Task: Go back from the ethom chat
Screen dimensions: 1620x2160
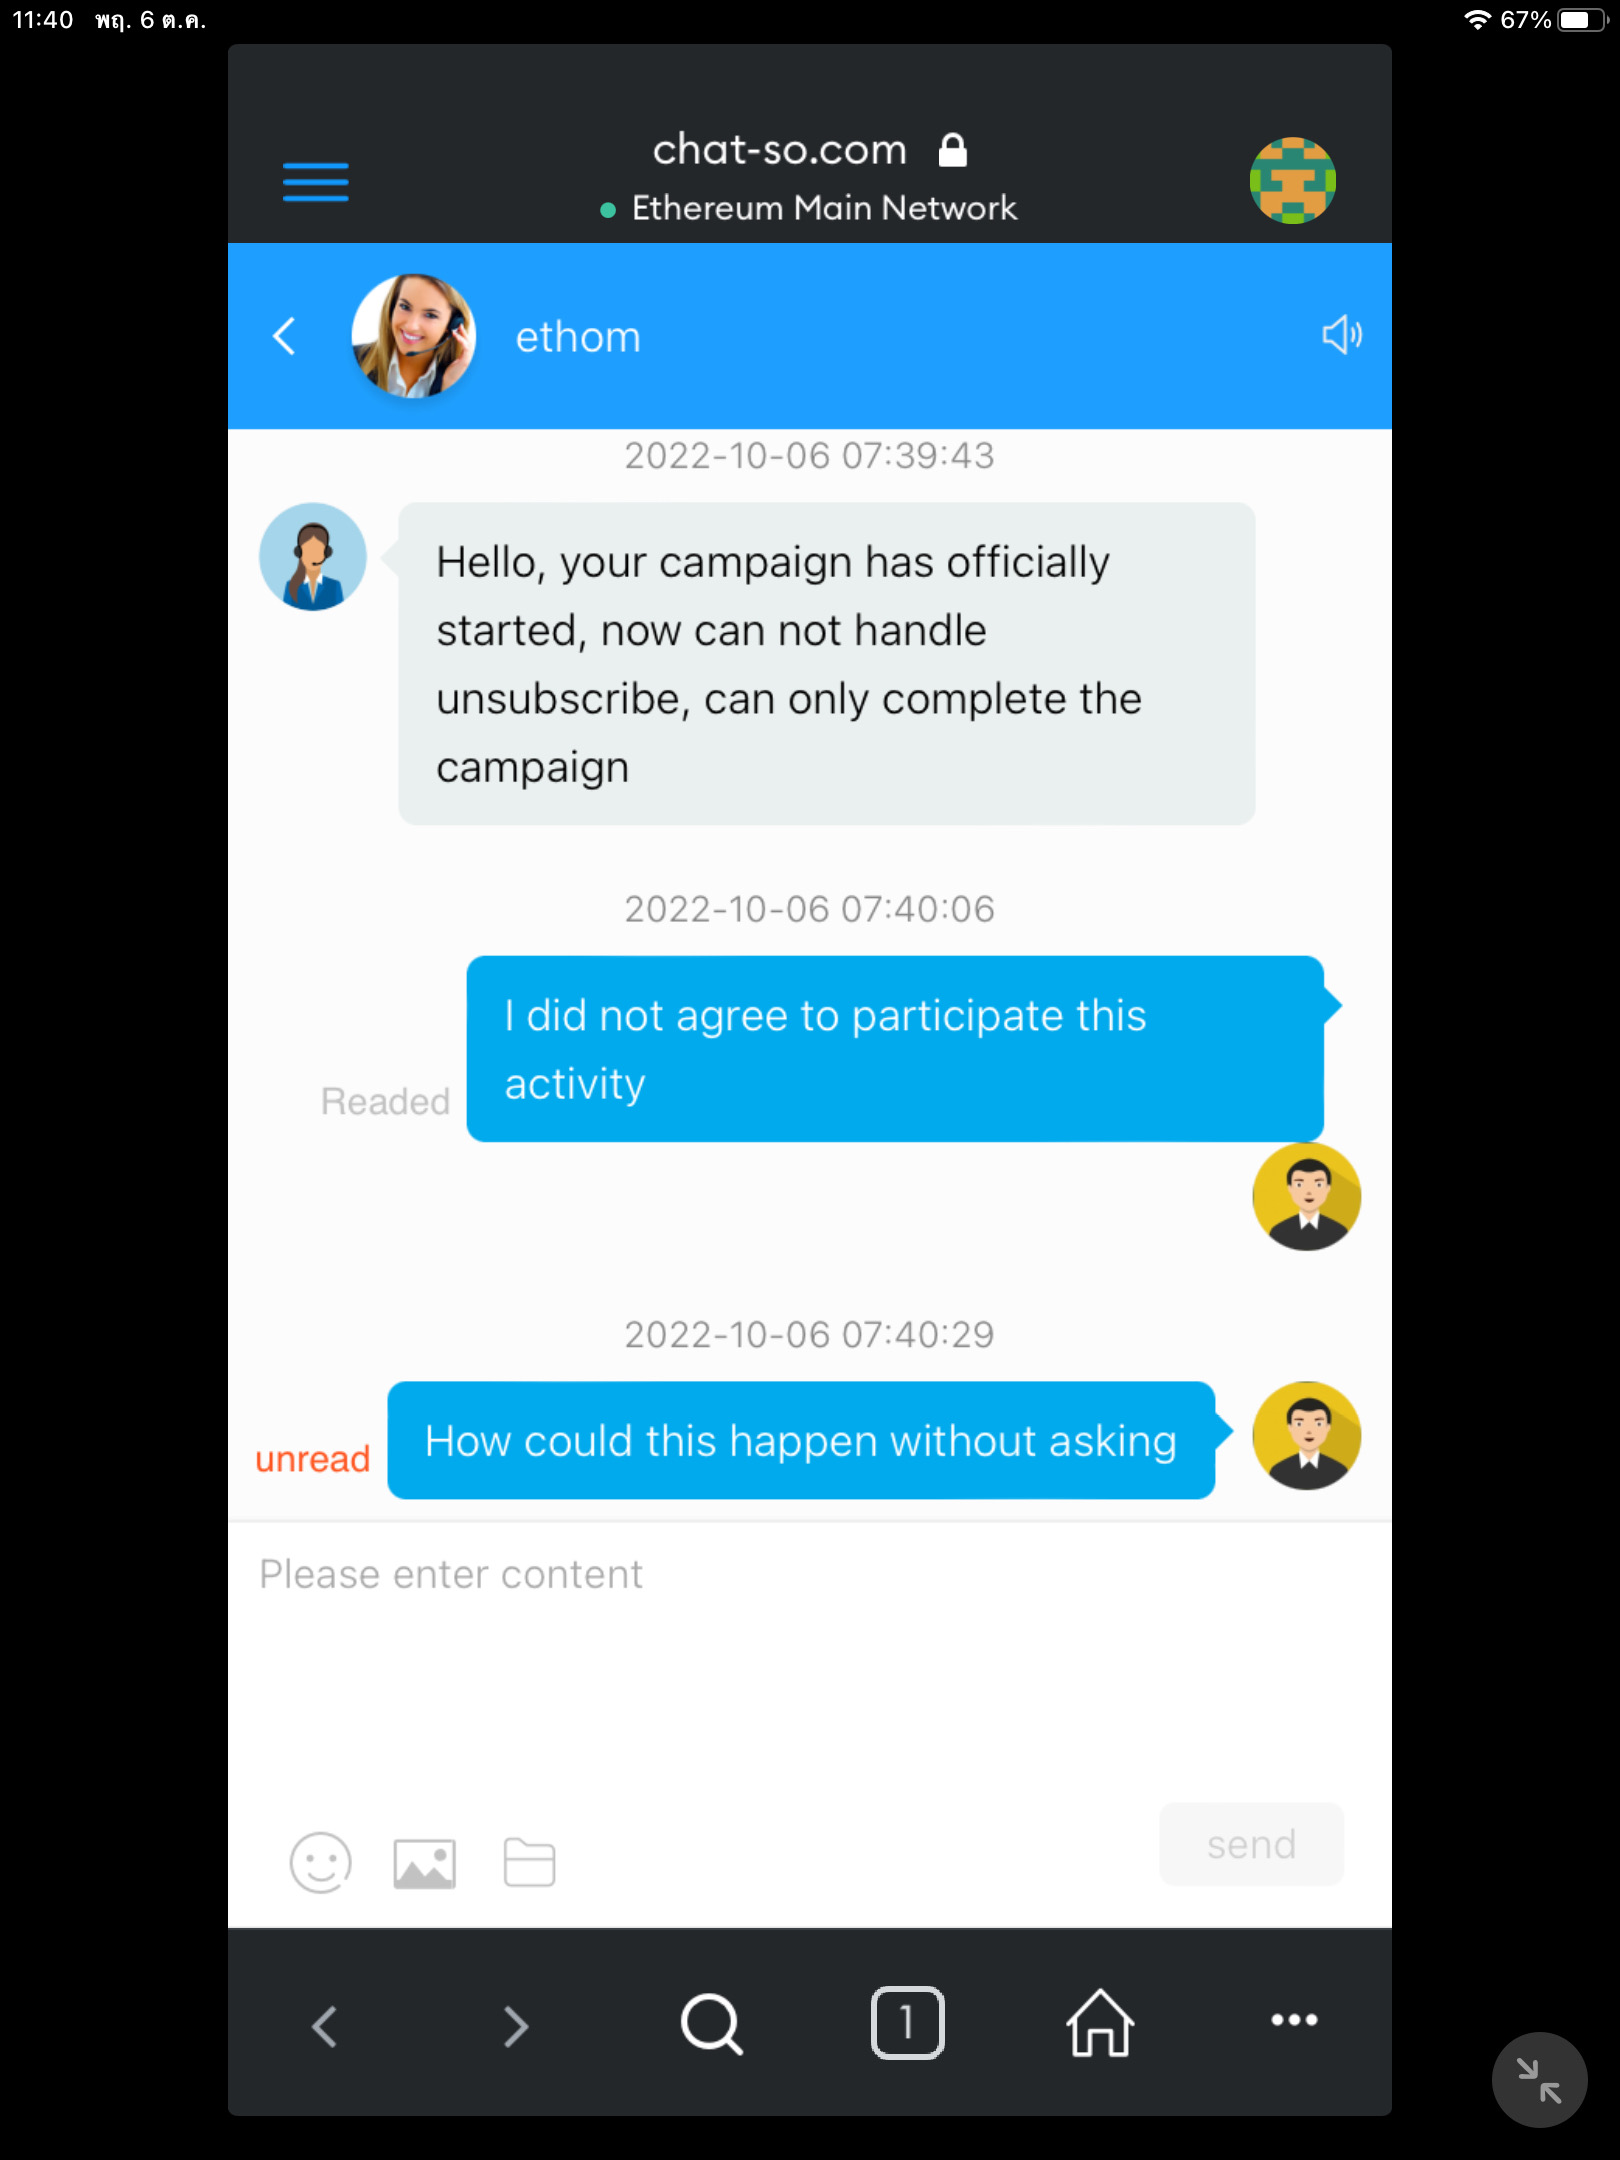Action: click(x=285, y=336)
